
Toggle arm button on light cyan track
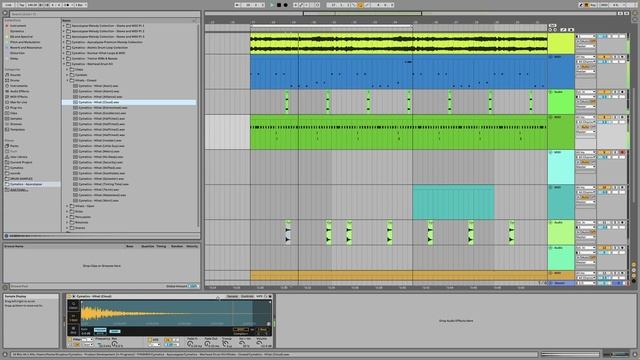pyautogui.click(x=622, y=152)
